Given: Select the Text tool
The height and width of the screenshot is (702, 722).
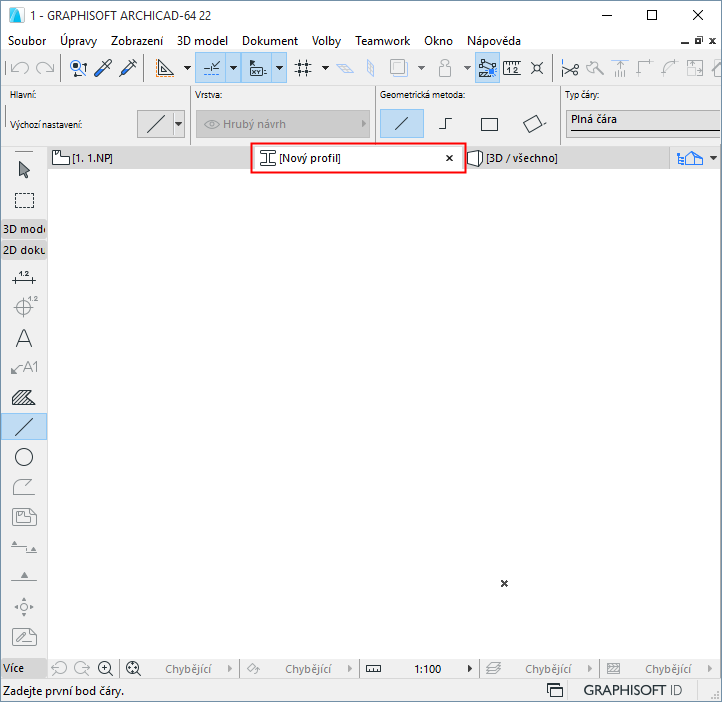Looking at the screenshot, I should 24,338.
